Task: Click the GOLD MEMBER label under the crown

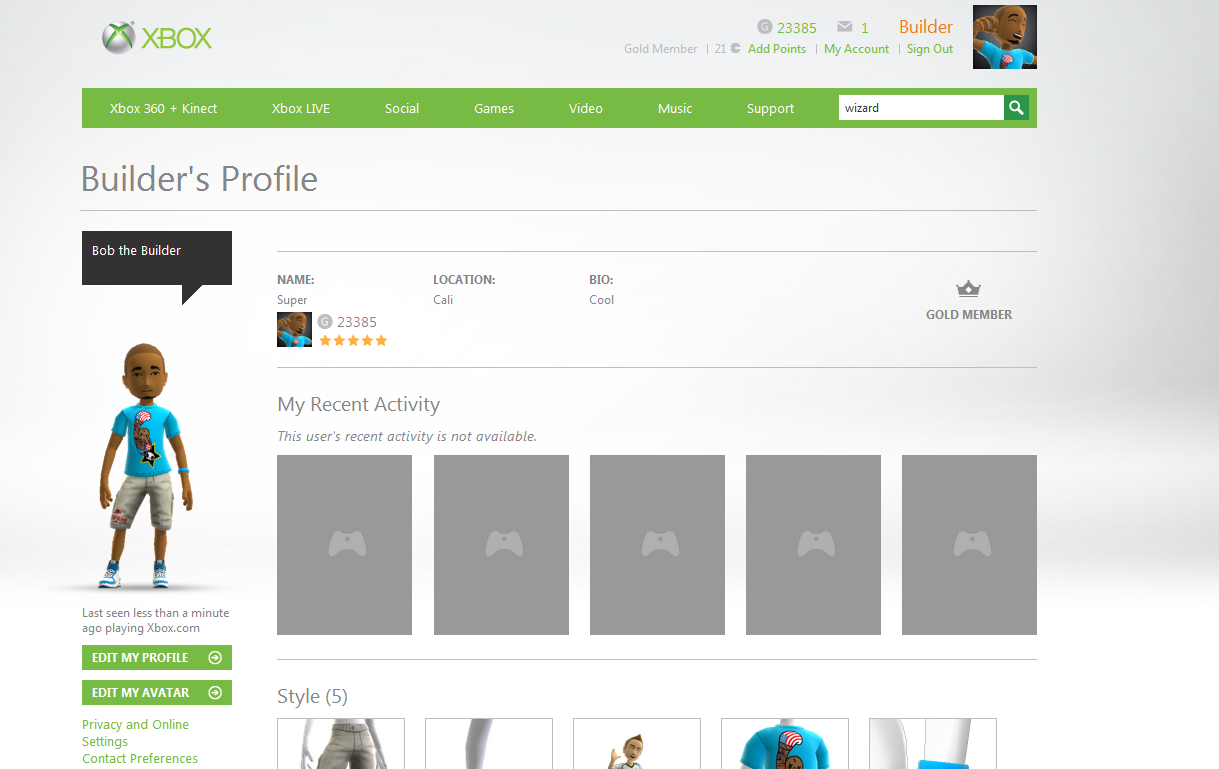Action: point(969,315)
